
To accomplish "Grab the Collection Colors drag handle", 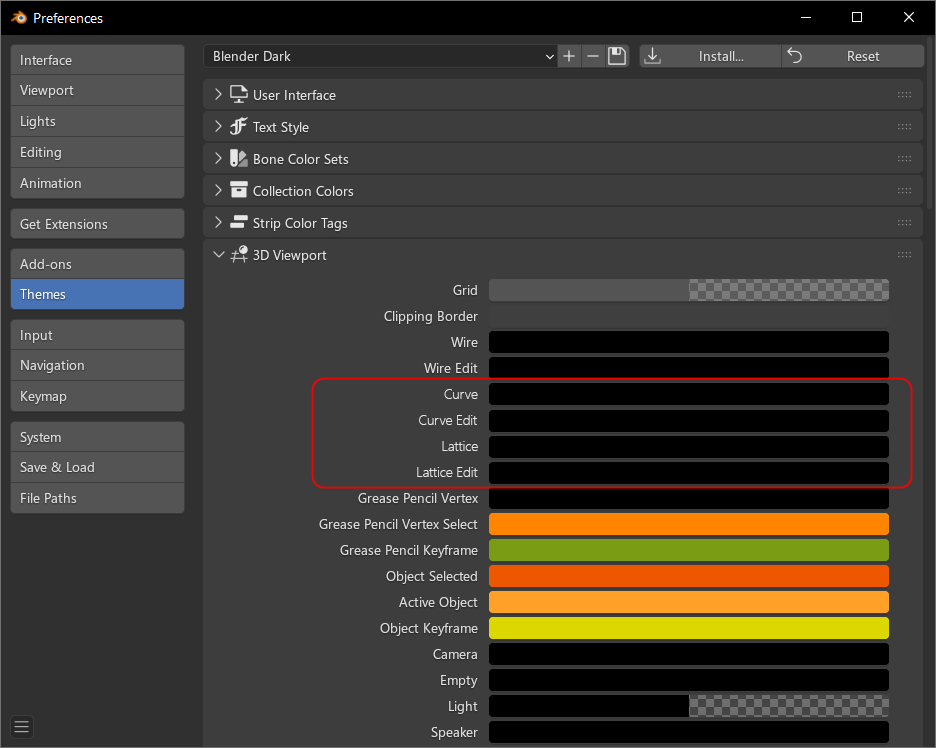I will click(904, 191).
